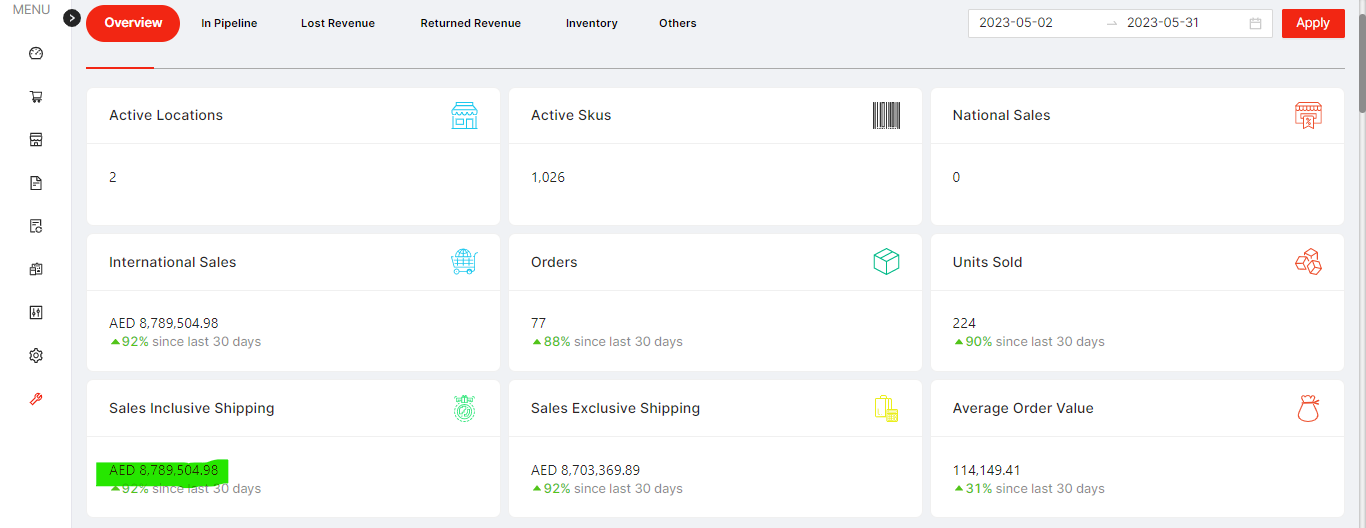Click the end date field 2023-05-31
Screen dimensions: 1366x528
[x=1162, y=23]
